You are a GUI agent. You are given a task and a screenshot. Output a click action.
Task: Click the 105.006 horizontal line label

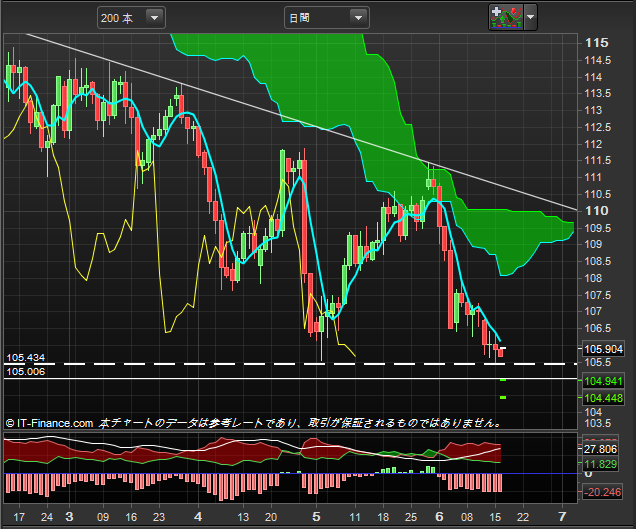(26, 372)
